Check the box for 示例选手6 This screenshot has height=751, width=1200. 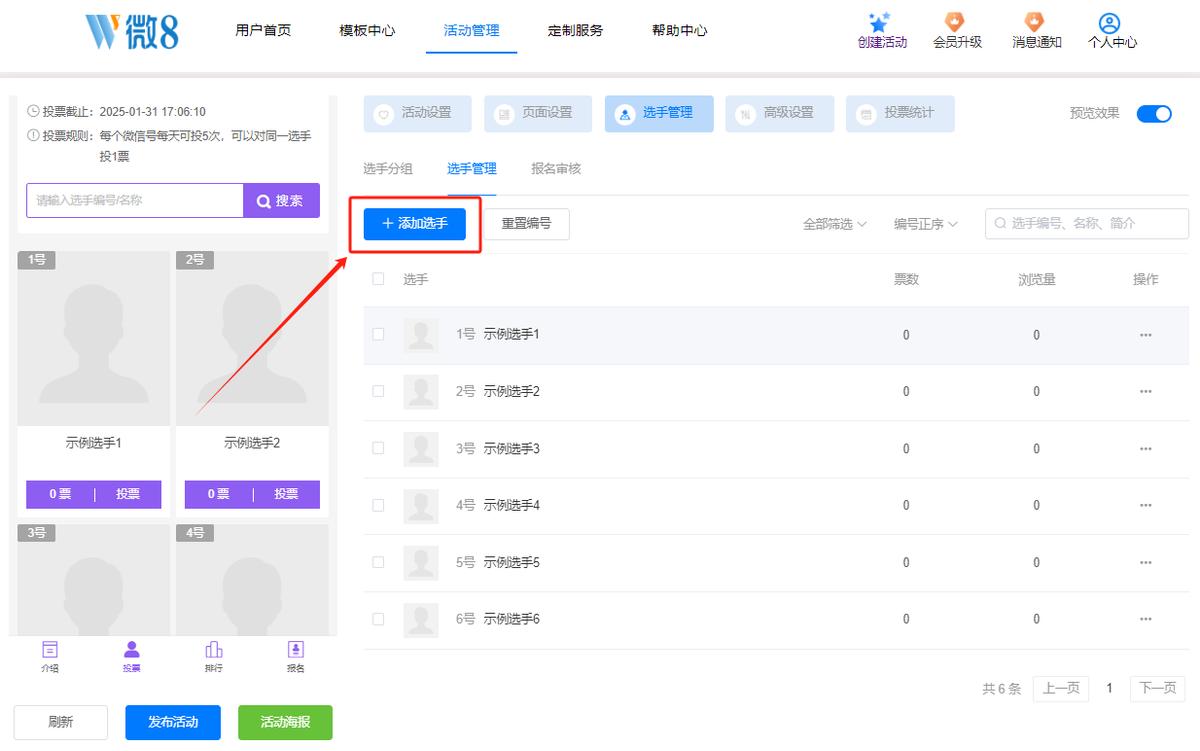point(378,619)
